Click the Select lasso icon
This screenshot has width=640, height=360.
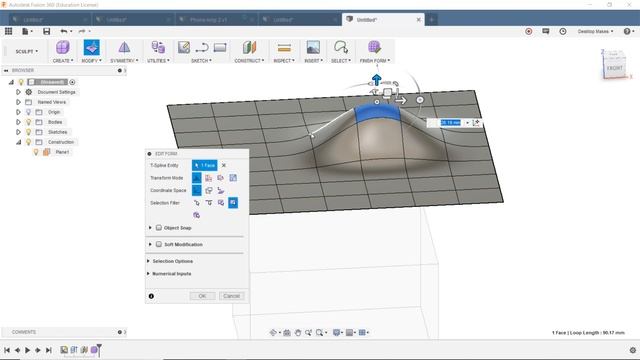click(341, 48)
